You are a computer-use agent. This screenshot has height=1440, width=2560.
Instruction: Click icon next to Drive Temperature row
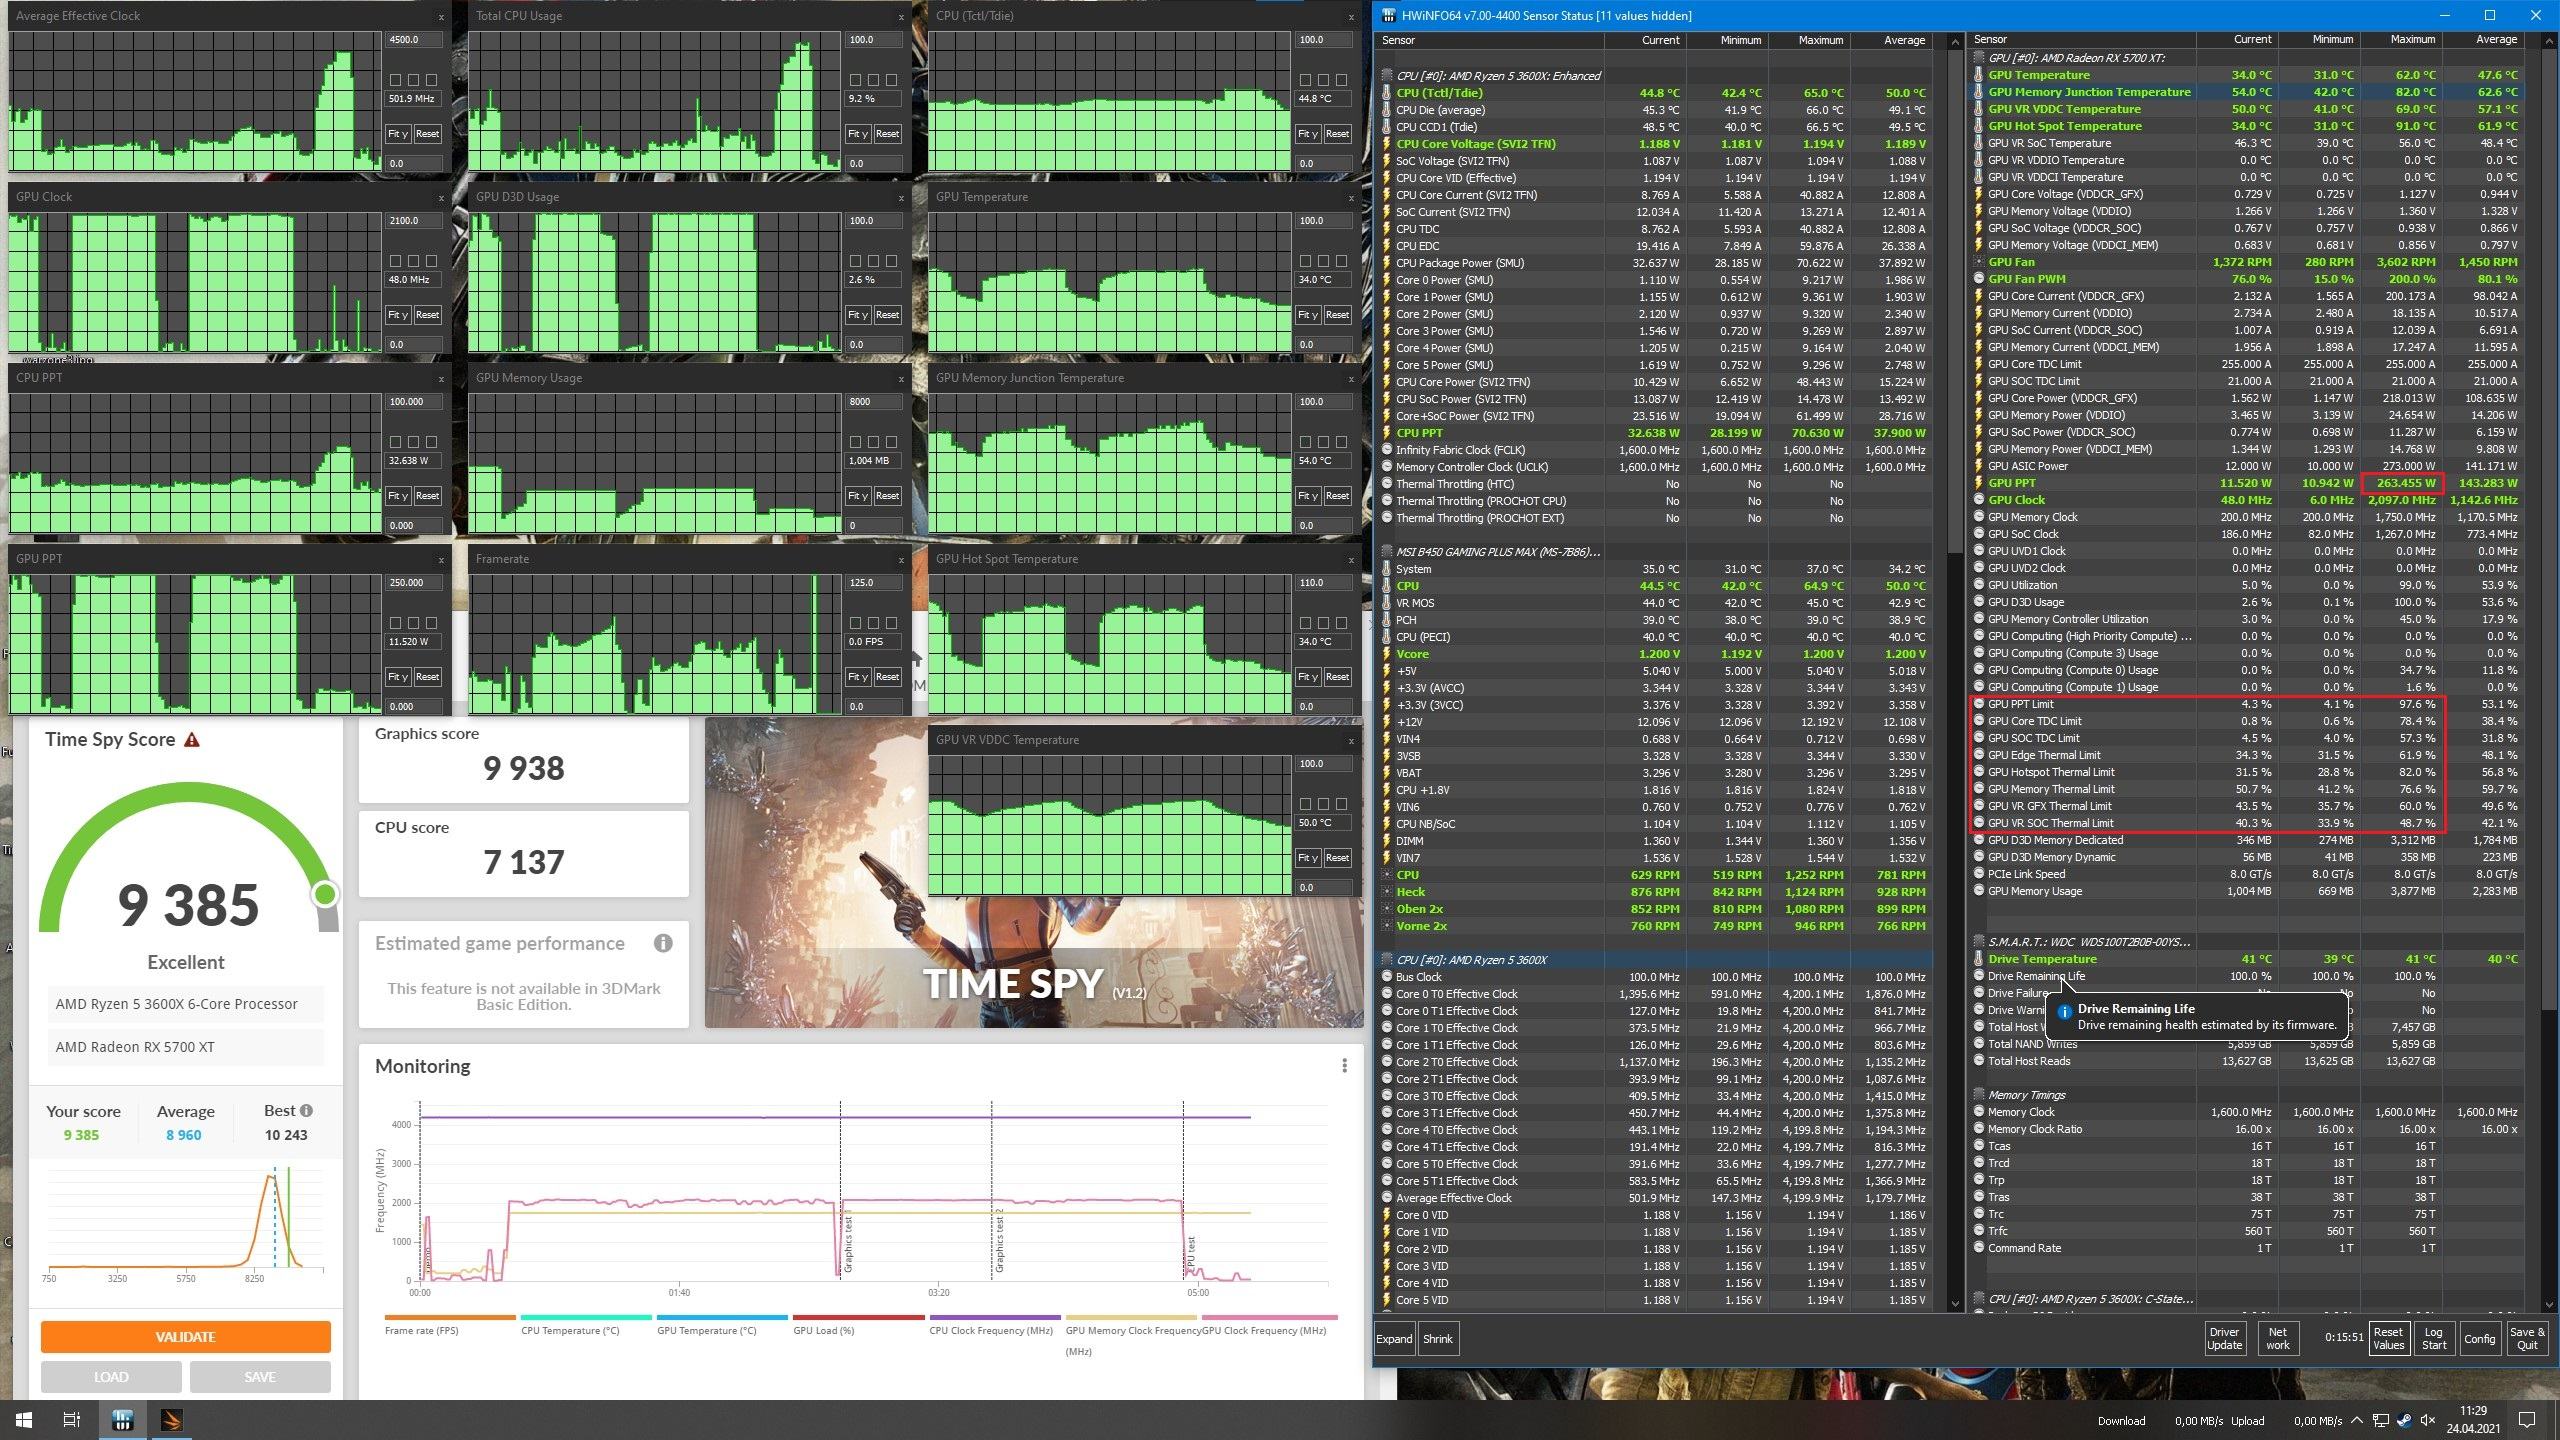tap(1979, 959)
